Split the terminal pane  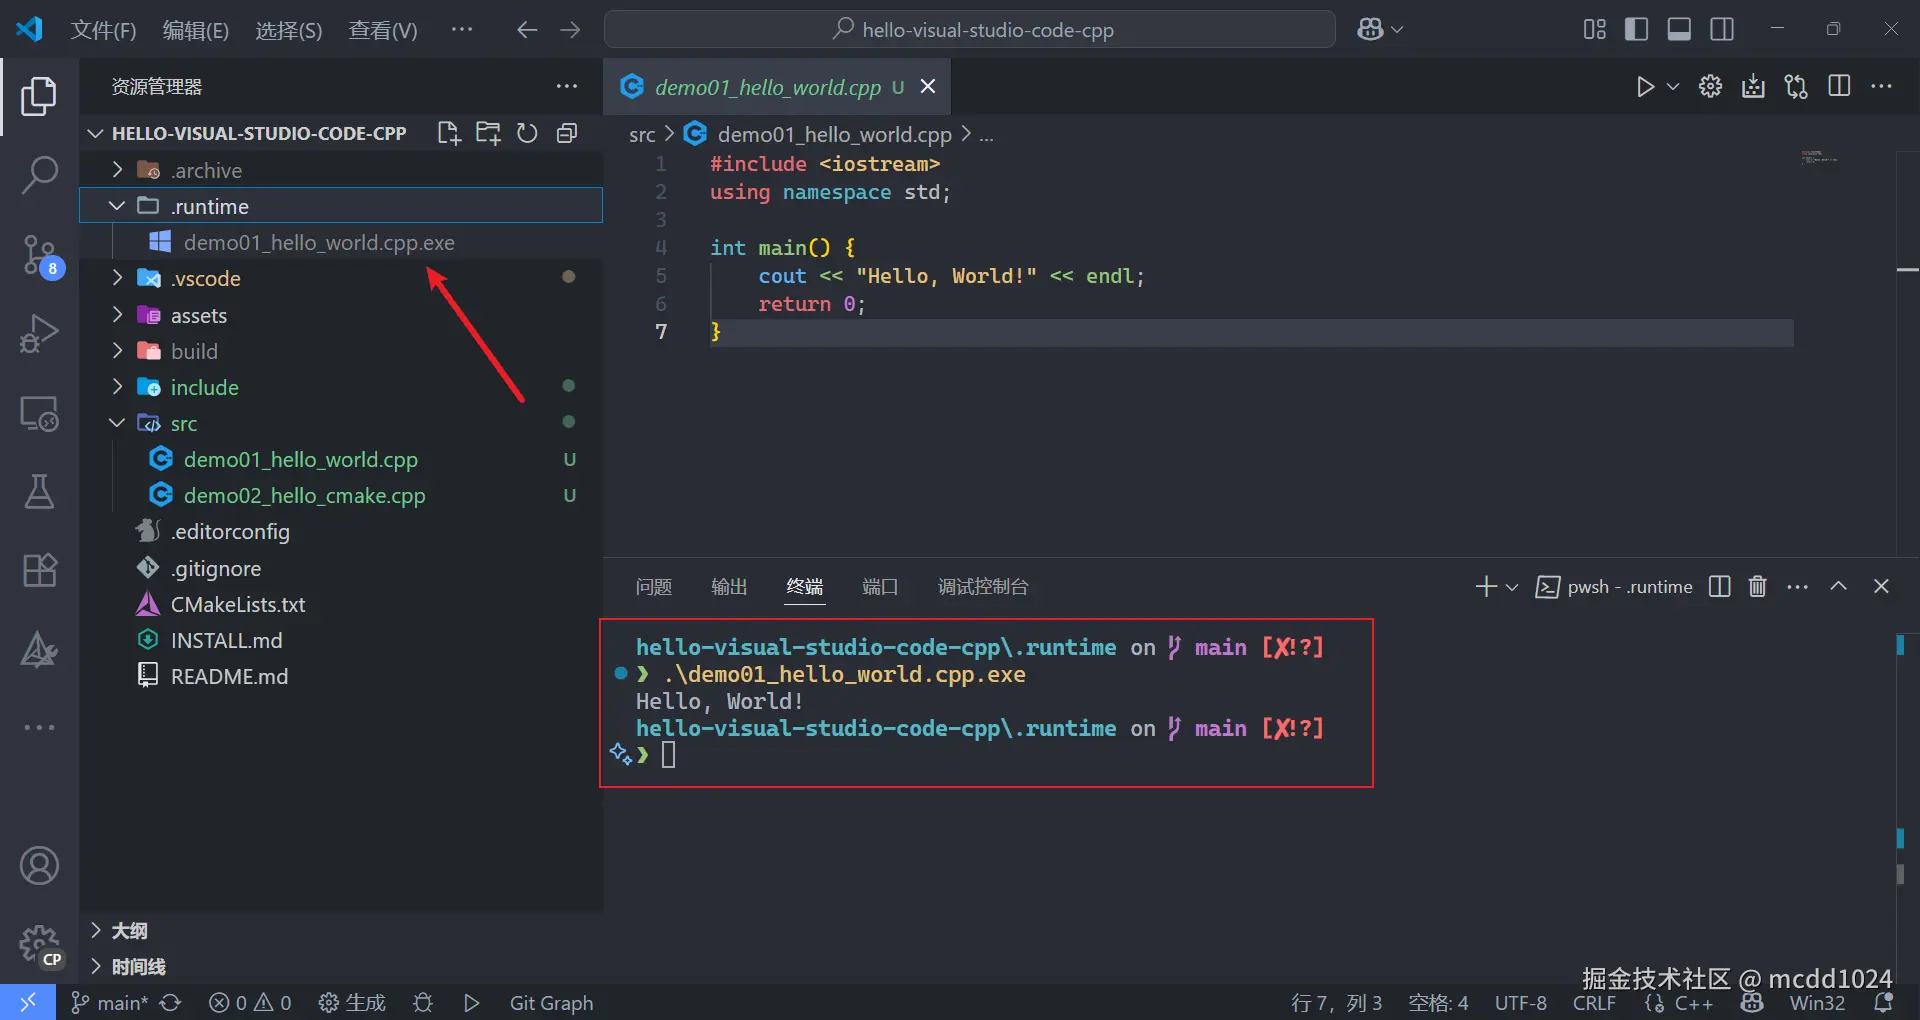[1719, 586]
